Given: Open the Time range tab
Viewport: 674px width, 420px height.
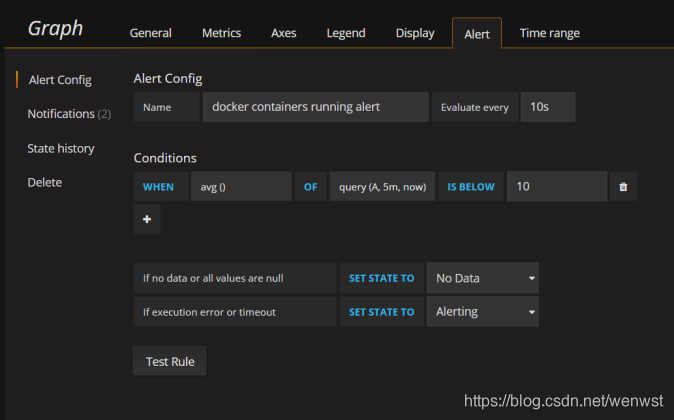Looking at the screenshot, I should click(x=549, y=33).
